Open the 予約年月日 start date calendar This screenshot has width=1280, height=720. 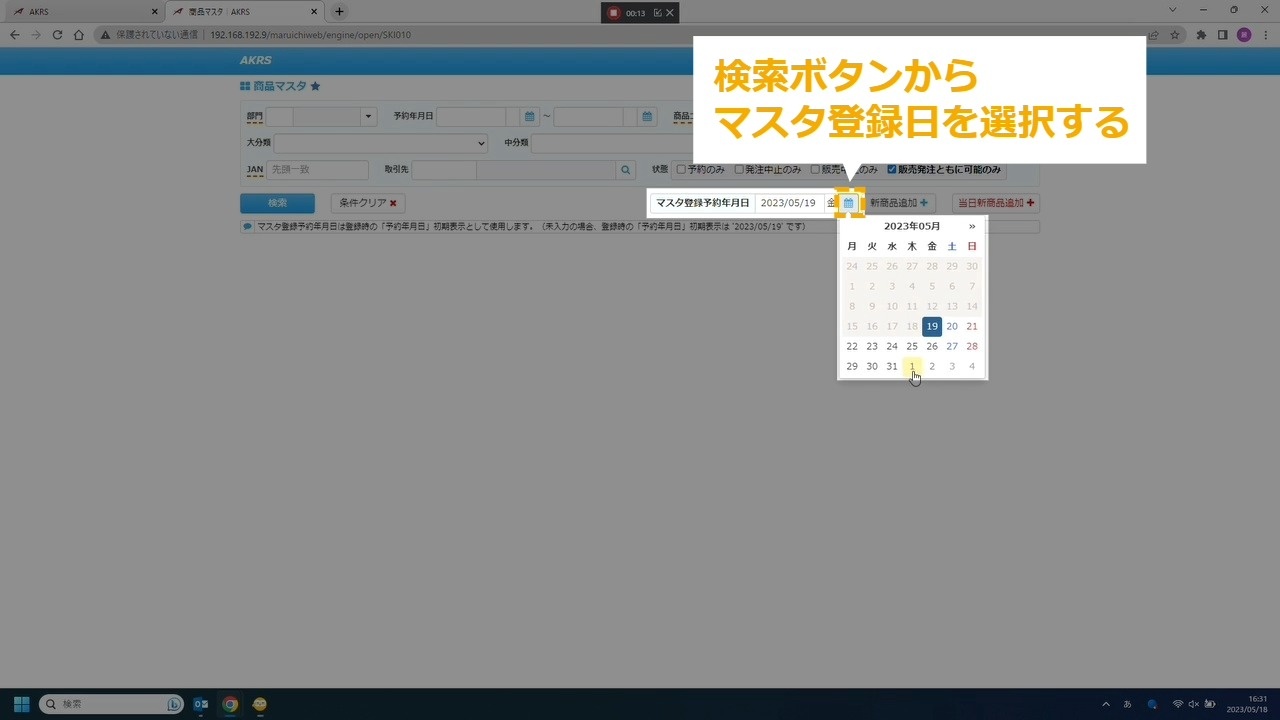pyautogui.click(x=530, y=117)
